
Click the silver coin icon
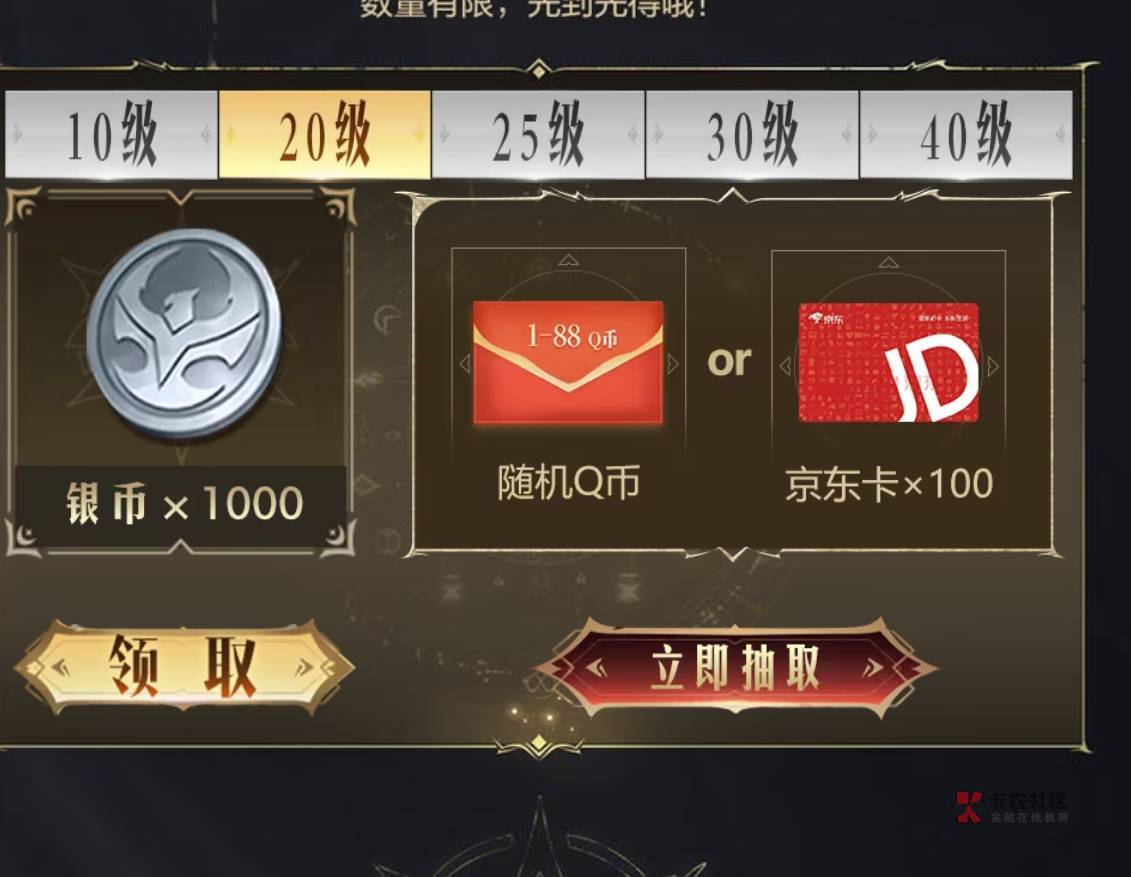click(x=185, y=333)
